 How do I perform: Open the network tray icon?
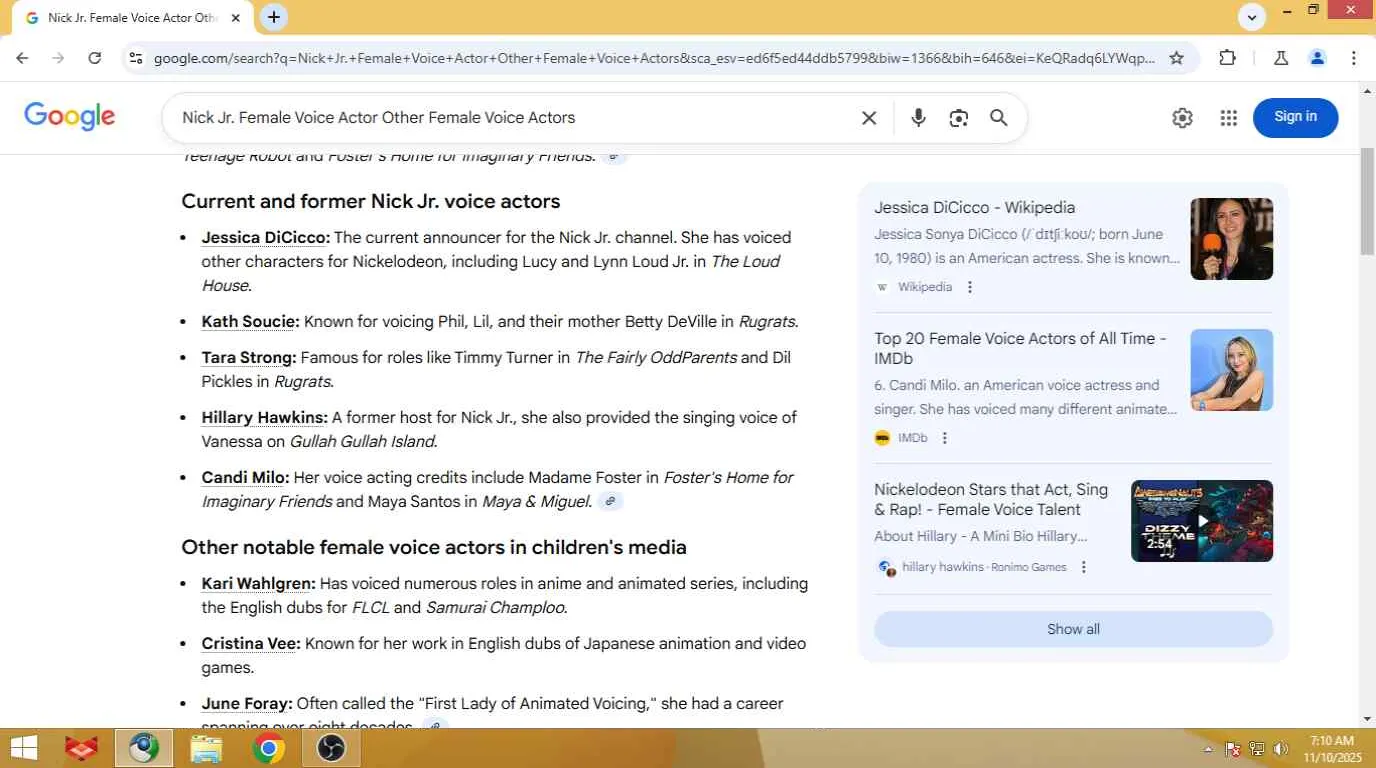pos(1257,749)
